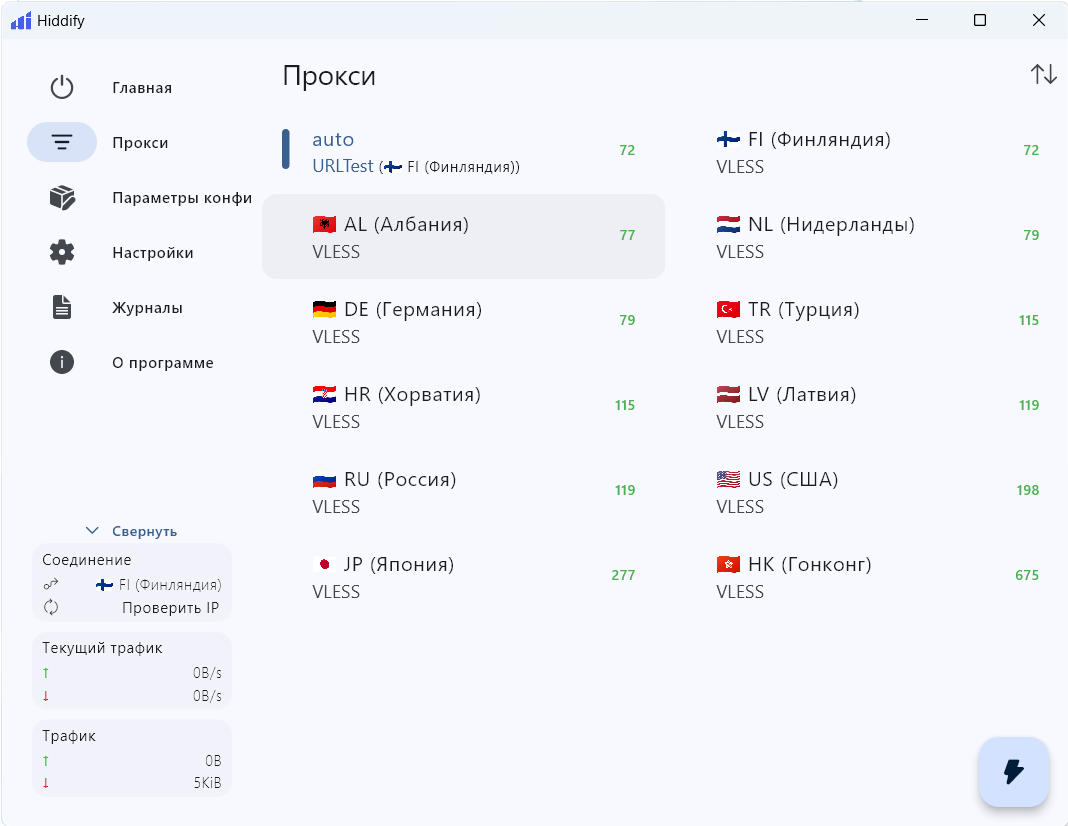Click the О программе info icon
Image resolution: width=1068 pixels, height=826 pixels.
[62, 363]
